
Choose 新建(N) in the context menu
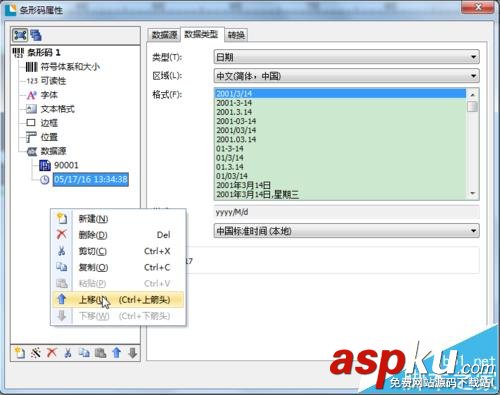pyautogui.click(x=118, y=219)
